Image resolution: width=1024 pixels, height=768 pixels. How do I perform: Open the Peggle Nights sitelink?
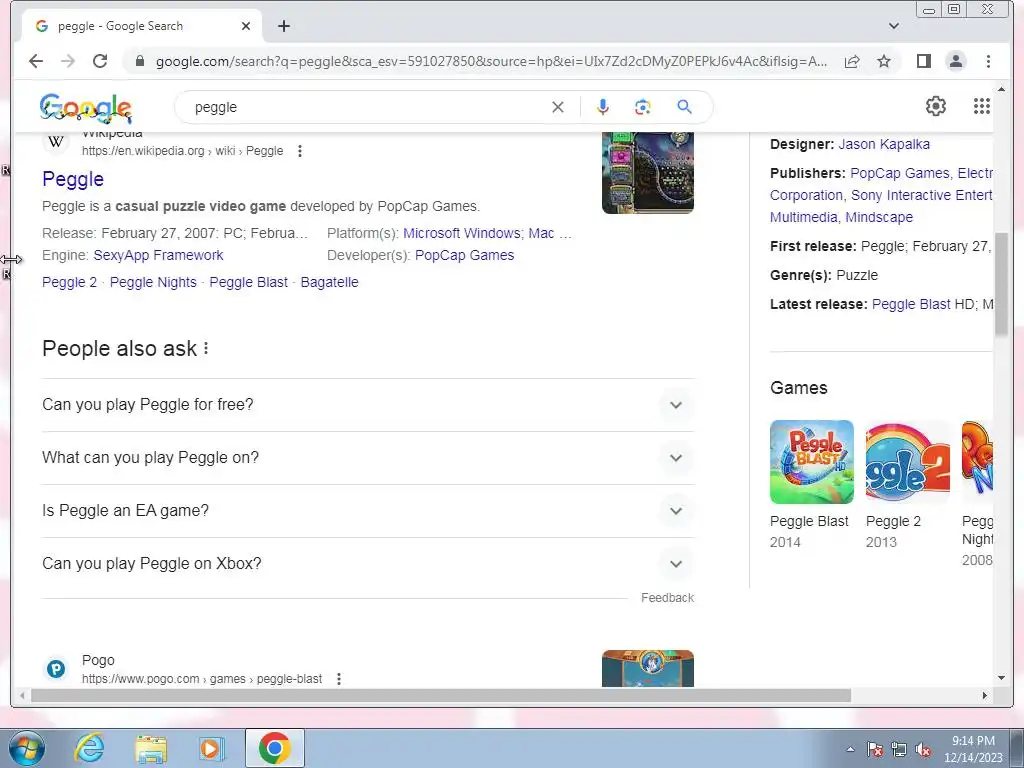(153, 282)
